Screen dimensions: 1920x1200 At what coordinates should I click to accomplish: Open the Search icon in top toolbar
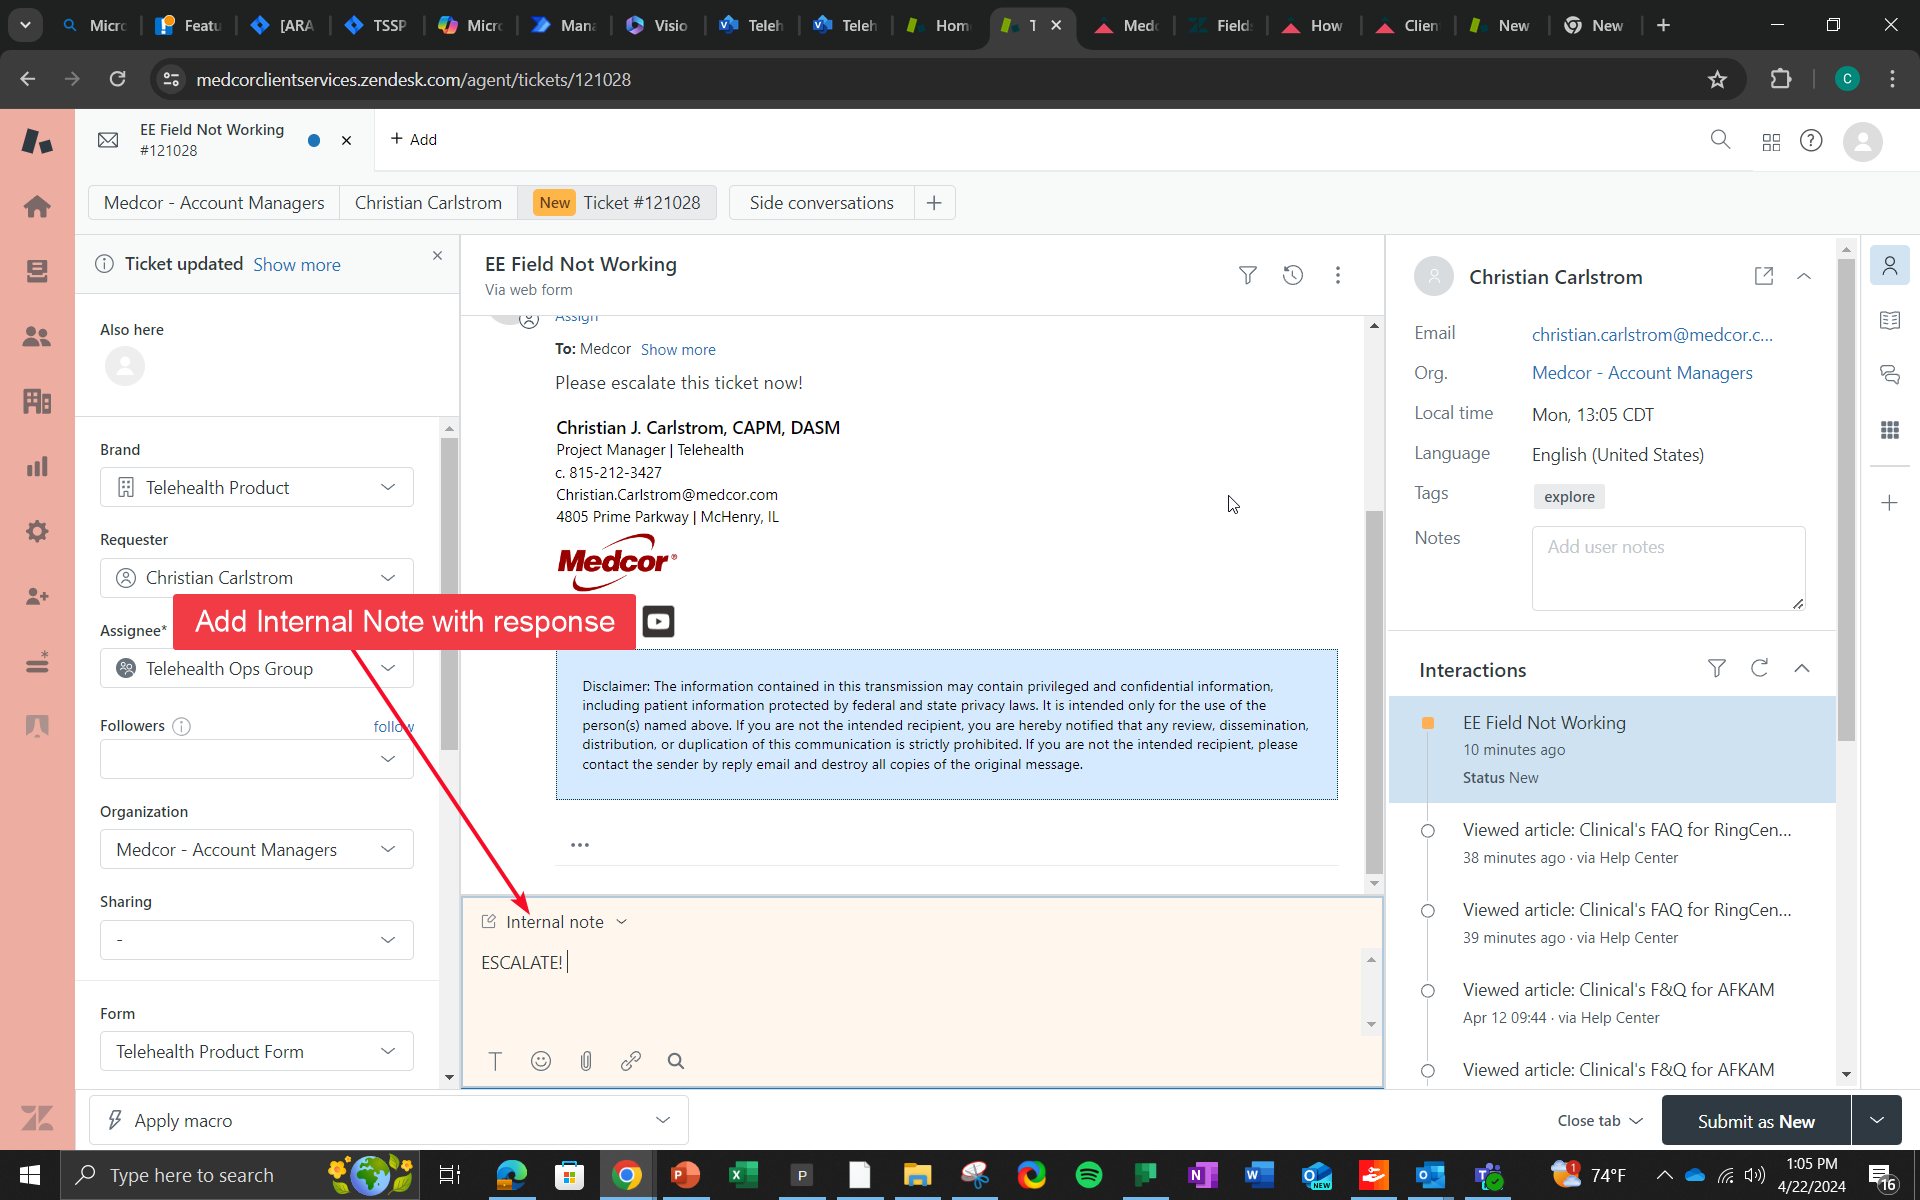click(1720, 141)
